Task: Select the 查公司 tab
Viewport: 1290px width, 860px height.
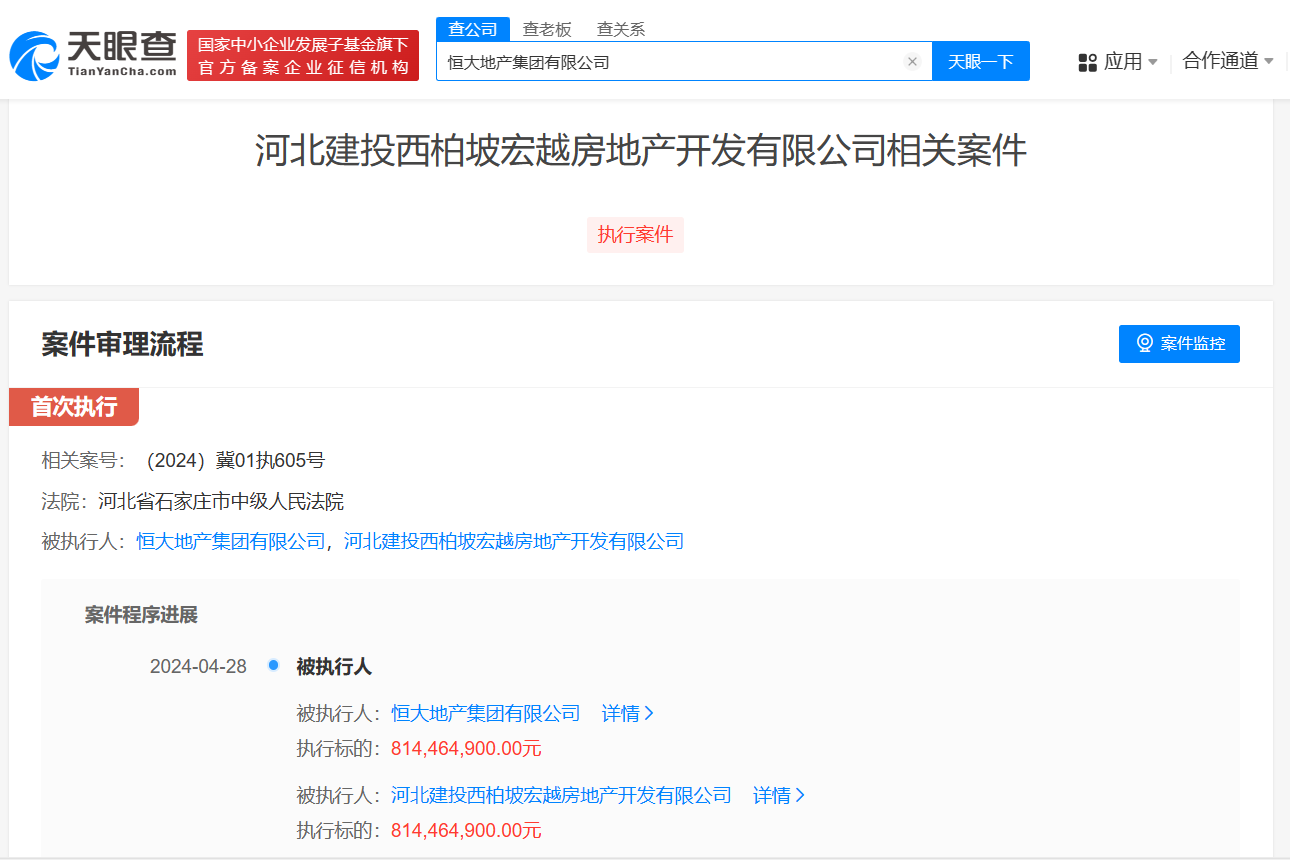Action: 473,29
